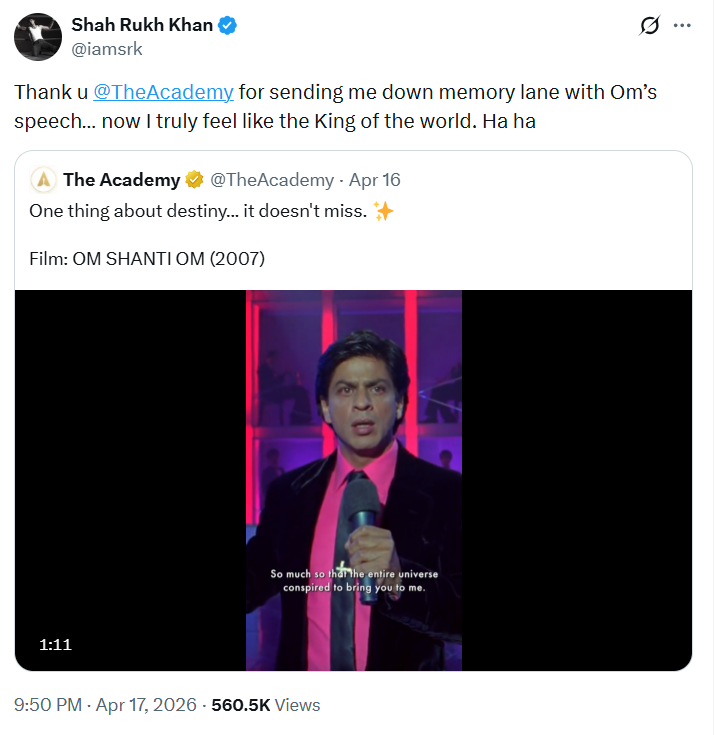Open Shah Rukh Khan's profile picture
Screen dimensions: 714x735
pyautogui.click(x=36, y=37)
